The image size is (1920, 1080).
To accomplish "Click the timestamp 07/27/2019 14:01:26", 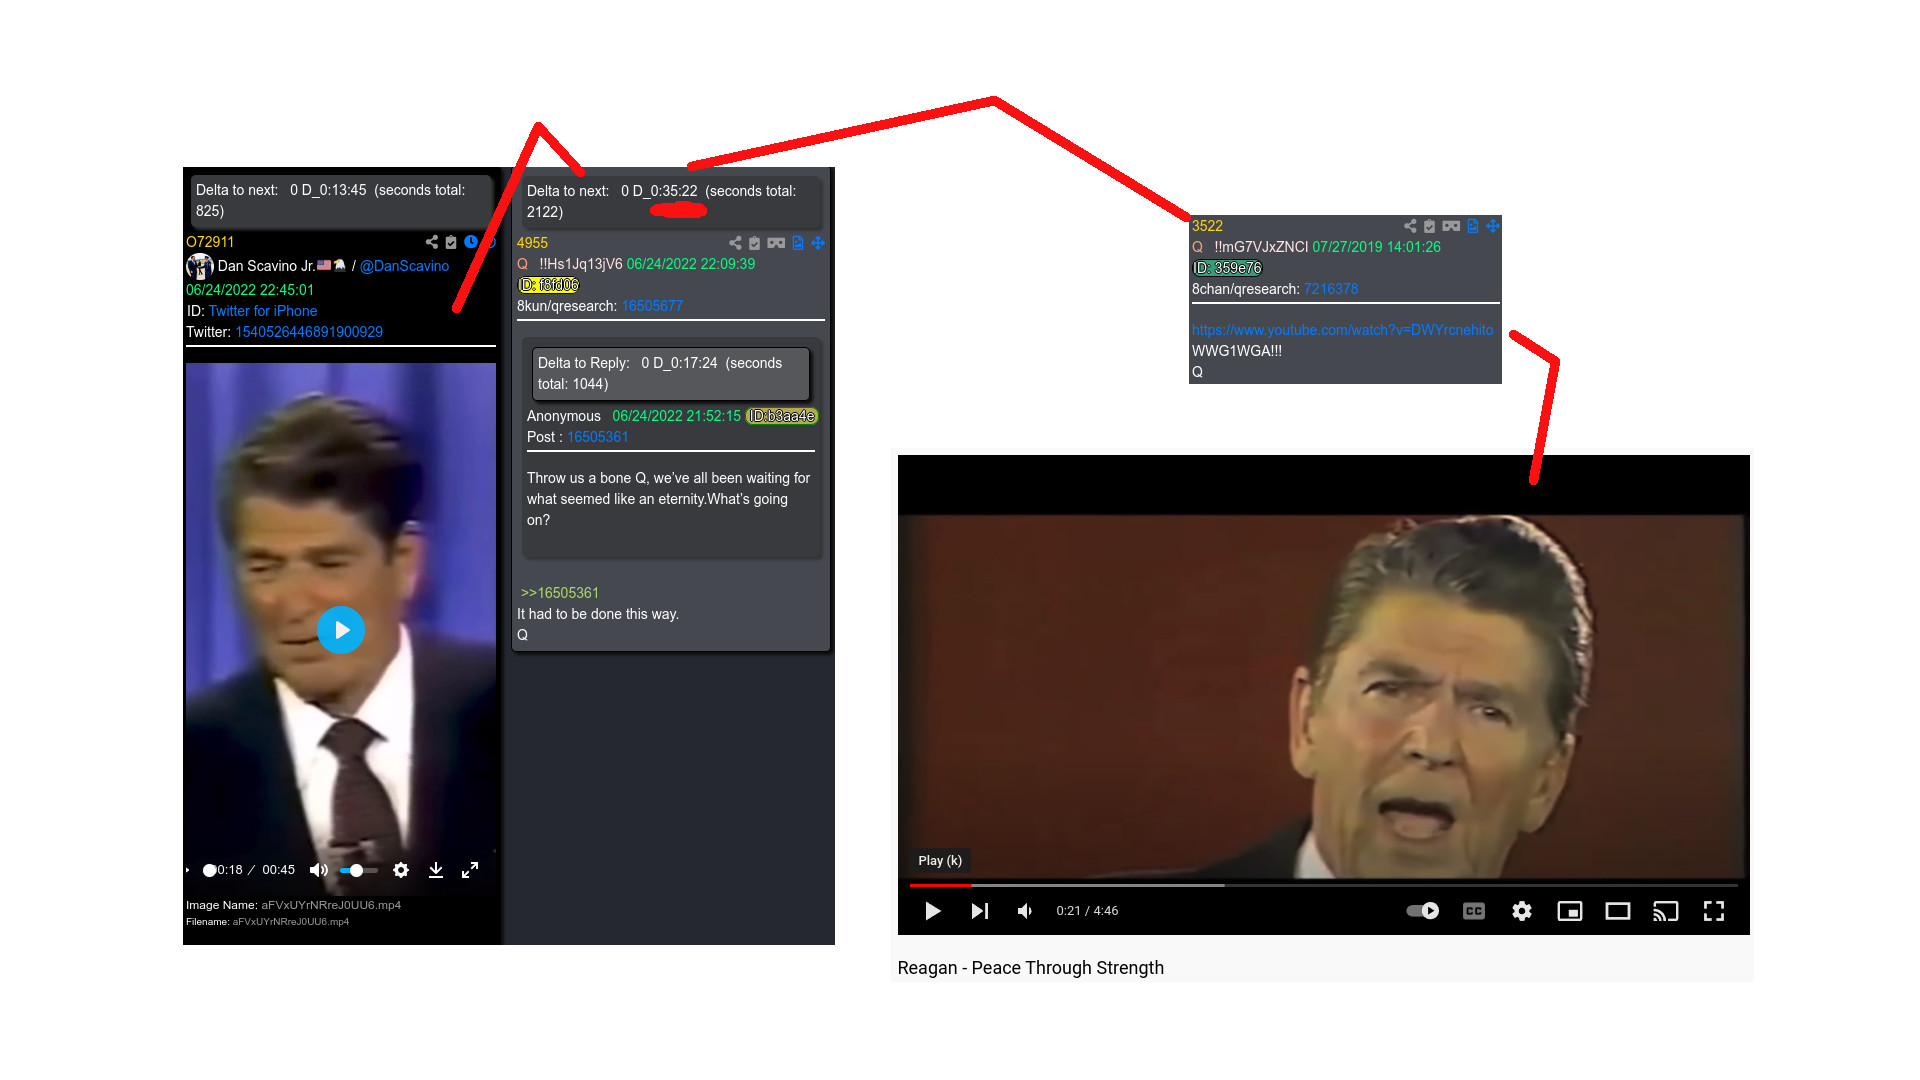I will tap(1377, 247).
